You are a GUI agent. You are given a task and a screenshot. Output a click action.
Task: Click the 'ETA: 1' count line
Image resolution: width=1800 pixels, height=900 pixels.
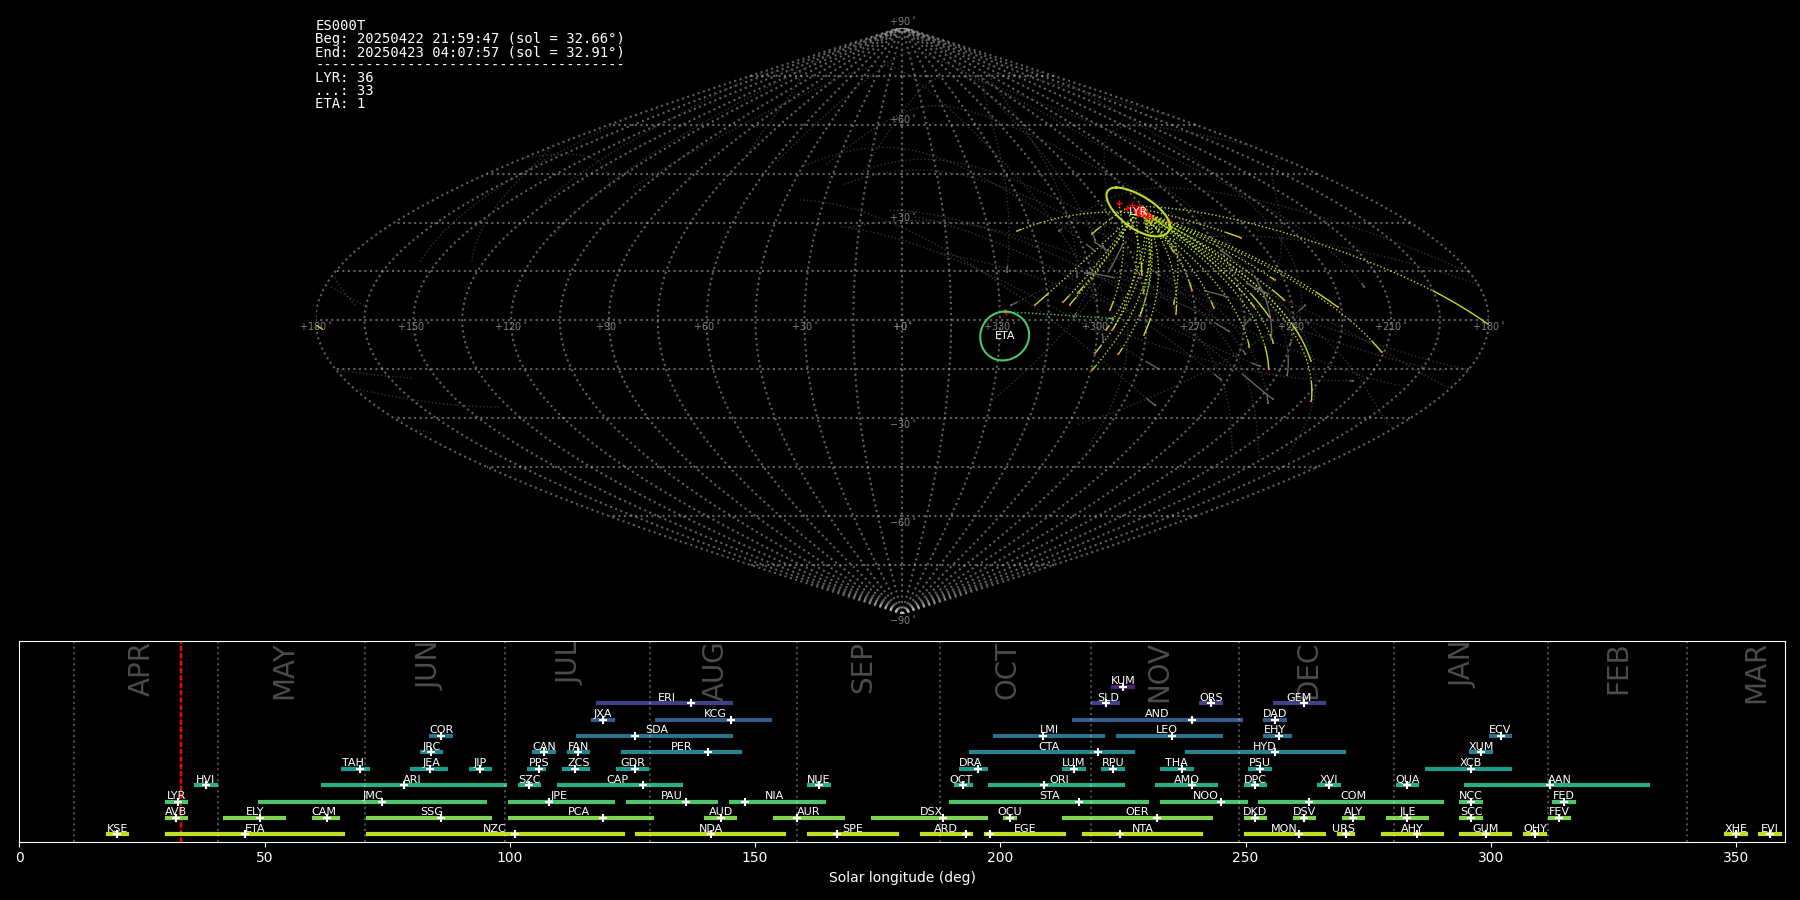[340, 103]
